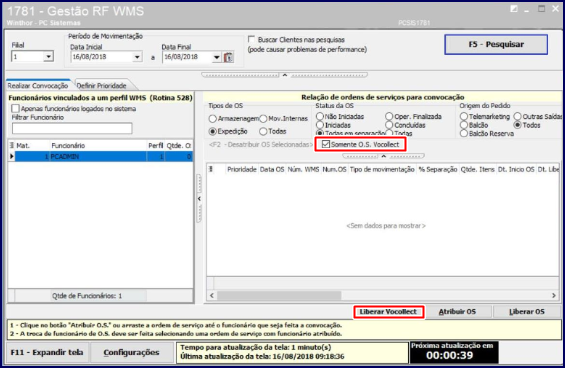Select Balcão order origin
The width and height of the screenshot is (565, 368).
tap(464, 125)
